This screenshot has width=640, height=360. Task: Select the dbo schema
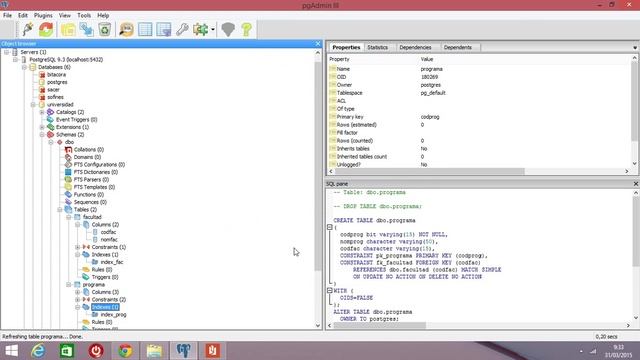click(69, 142)
